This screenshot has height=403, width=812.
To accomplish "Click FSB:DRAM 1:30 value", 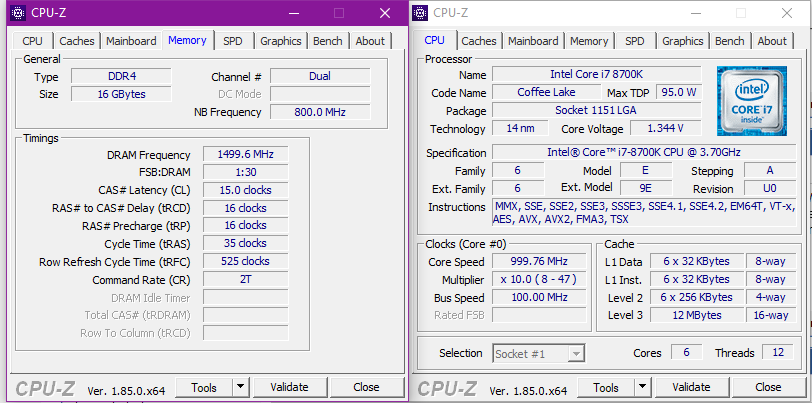I will (x=245, y=172).
